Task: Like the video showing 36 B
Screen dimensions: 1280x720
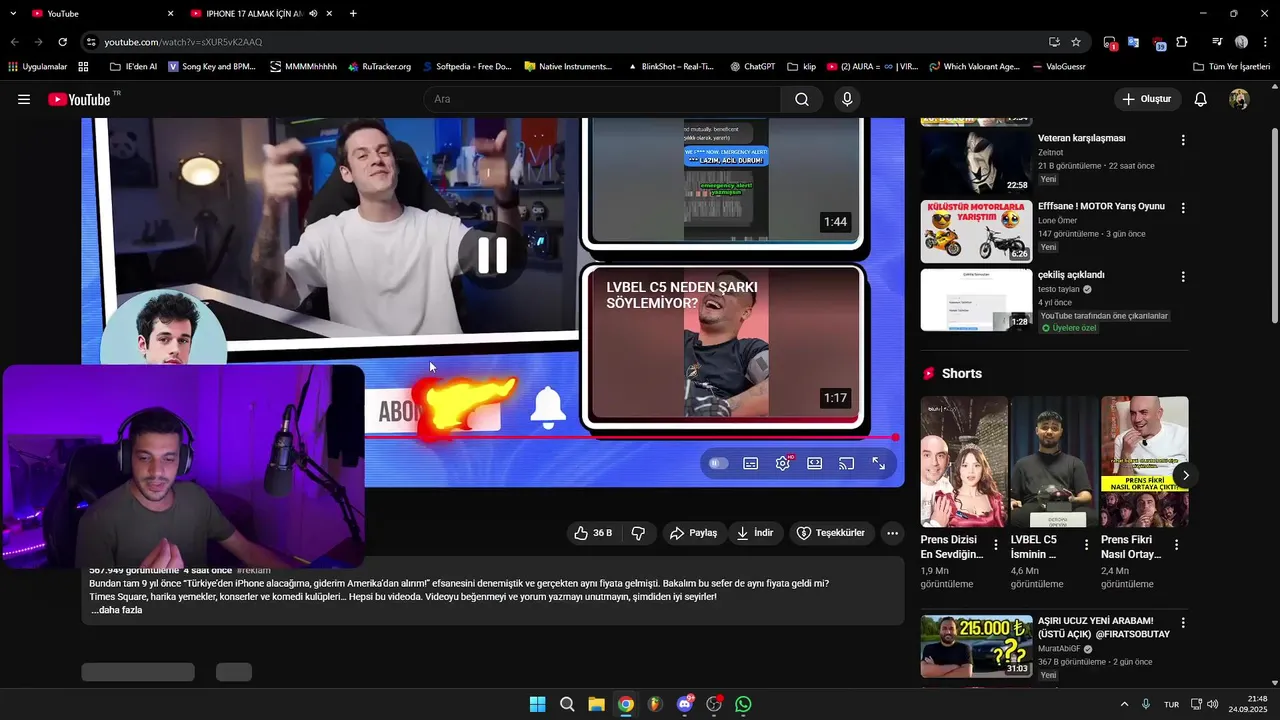Action: [593, 533]
